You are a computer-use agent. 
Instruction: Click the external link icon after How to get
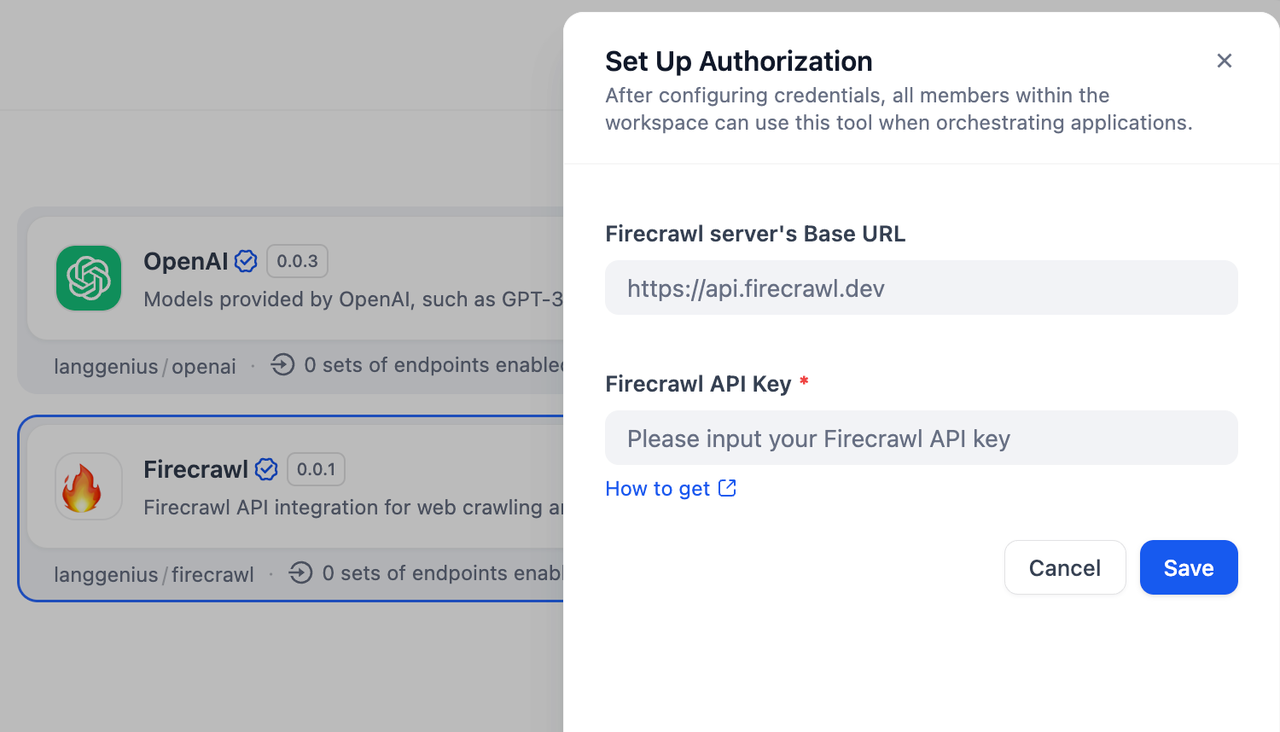727,488
